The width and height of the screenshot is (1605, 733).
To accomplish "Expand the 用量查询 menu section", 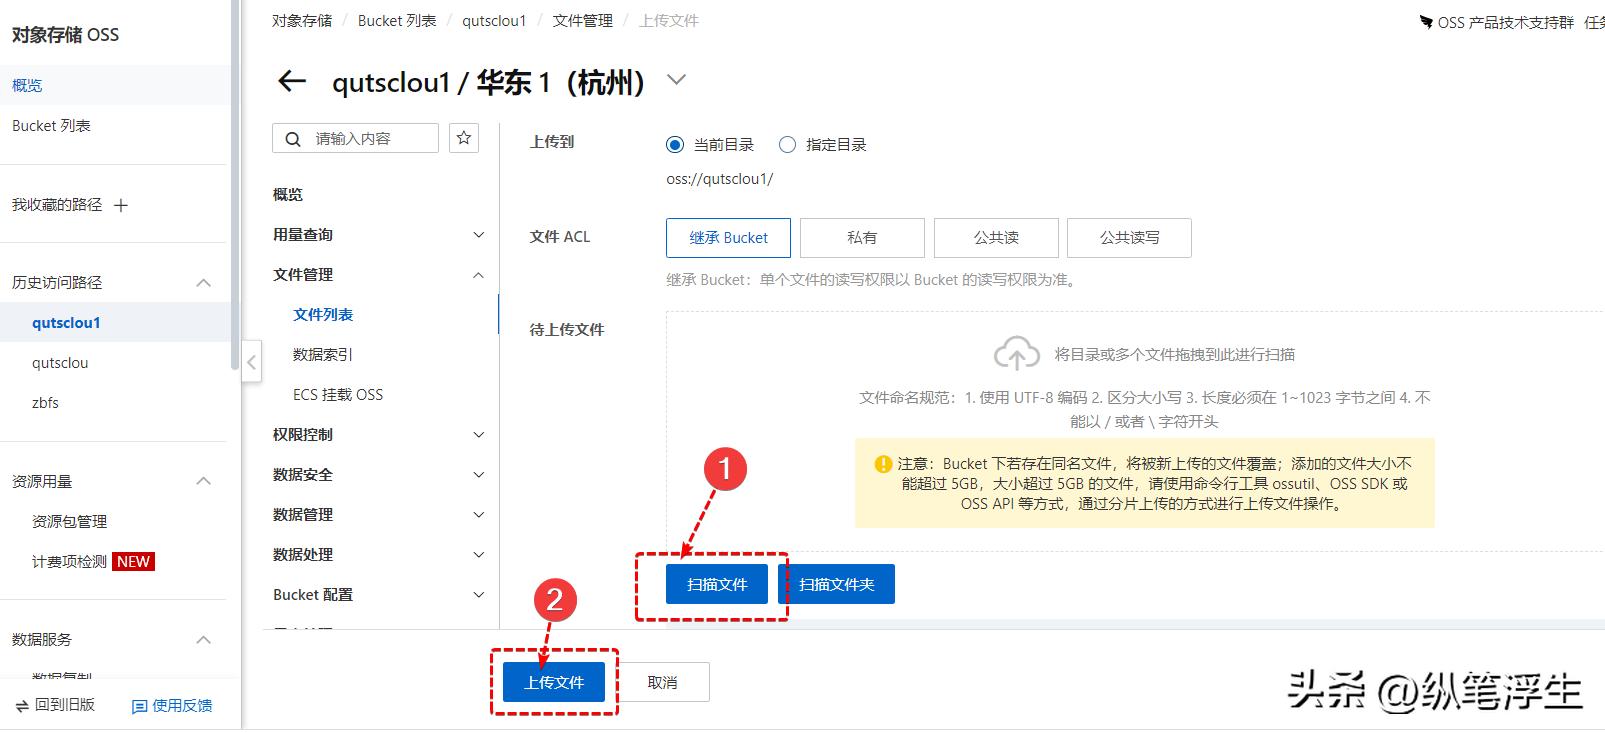I will coord(478,235).
